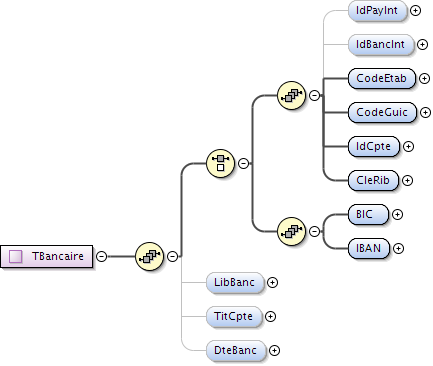The height and width of the screenshot is (366, 433).
Task: Select the IBAN element node
Action: pos(369,248)
